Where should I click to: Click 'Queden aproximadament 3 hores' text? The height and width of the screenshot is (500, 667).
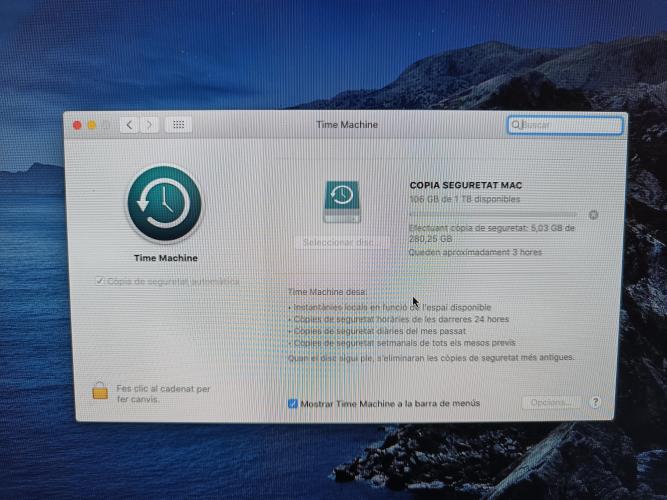(x=475, y=252)
